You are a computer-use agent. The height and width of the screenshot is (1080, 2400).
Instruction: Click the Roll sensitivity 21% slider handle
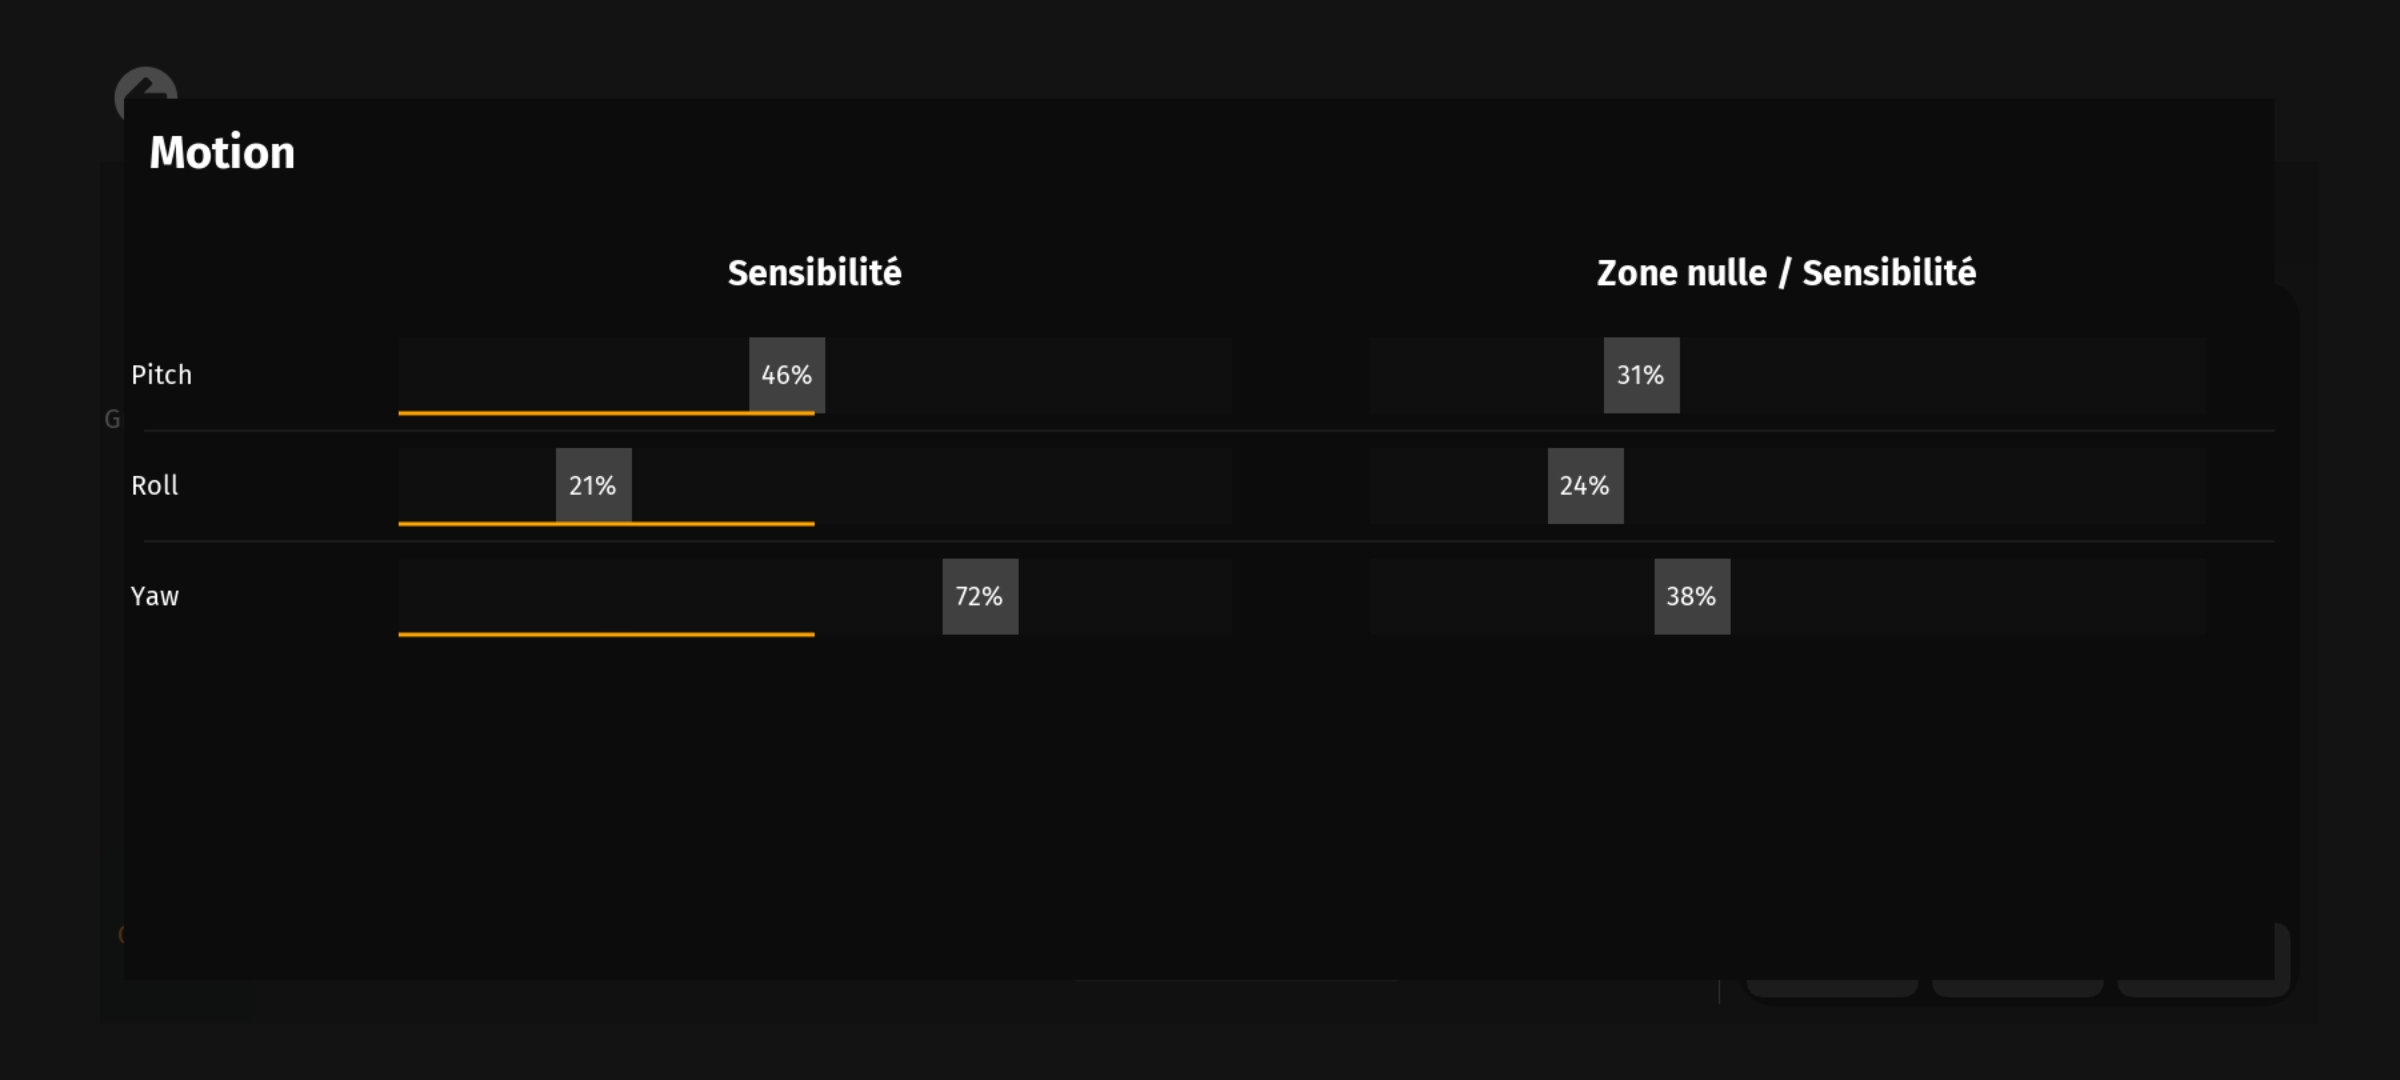pos(593,486)
